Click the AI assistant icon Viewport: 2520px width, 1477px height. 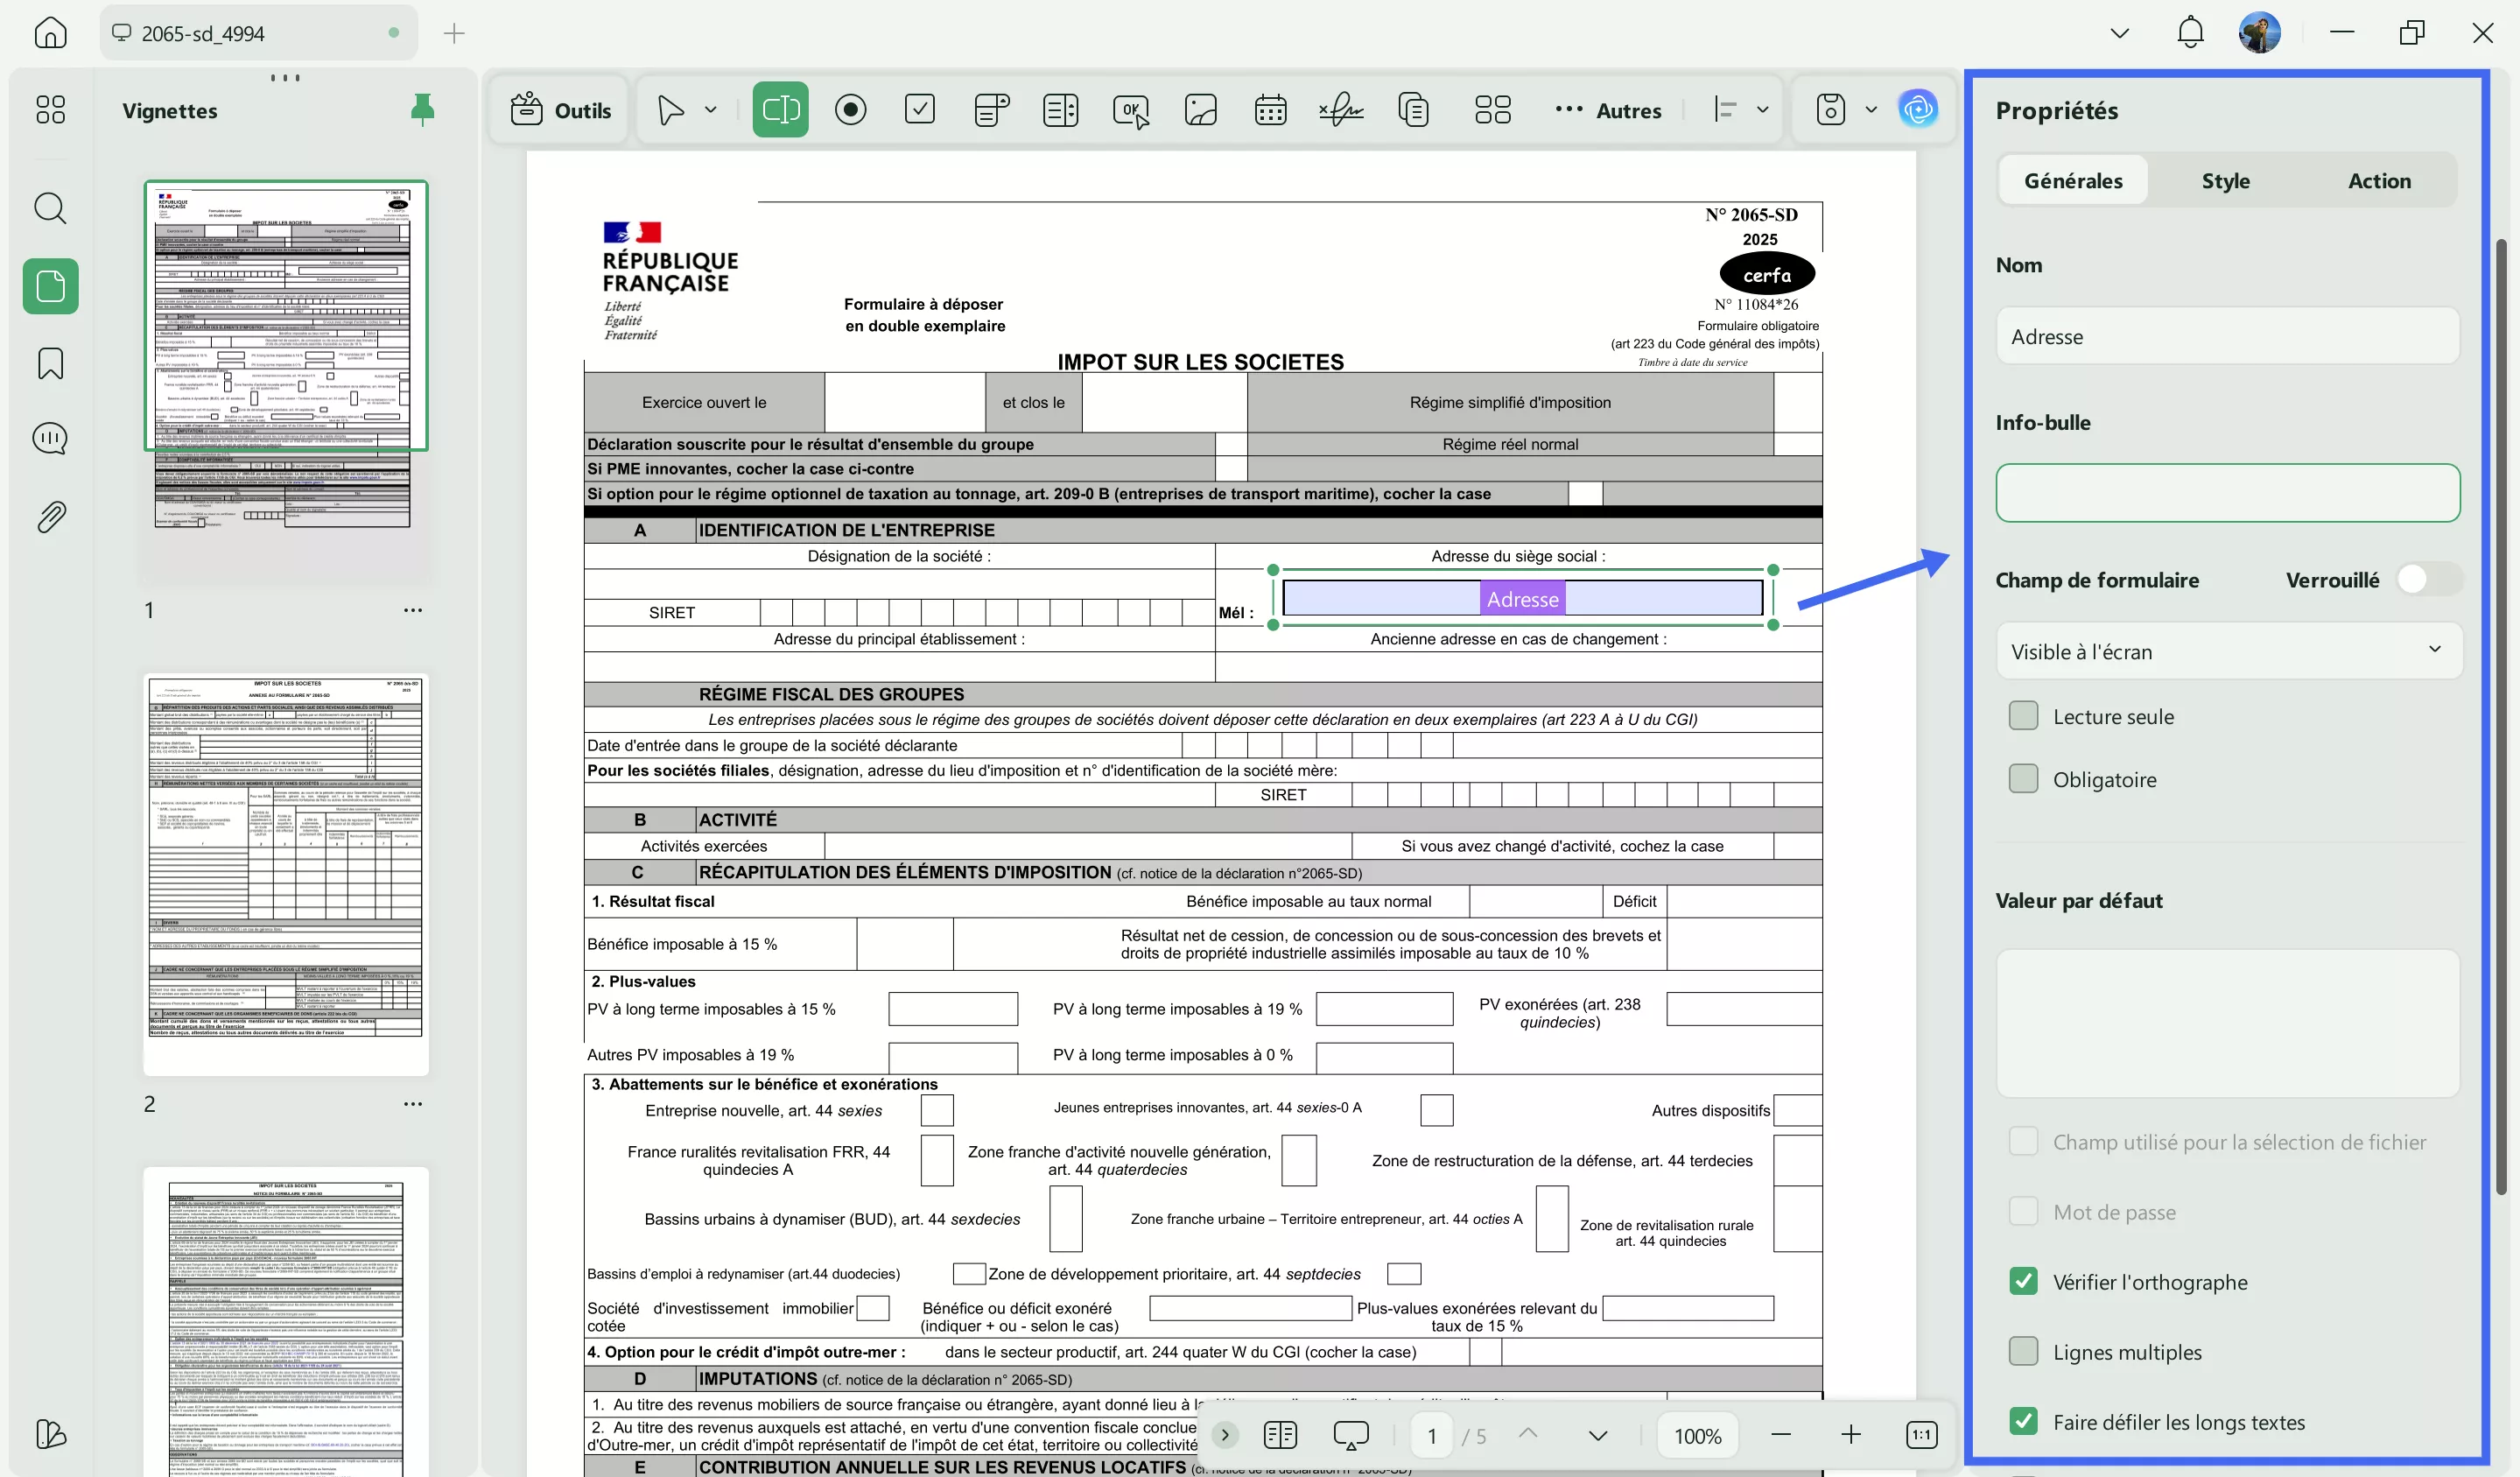pyautogui.click(x=1917, y=109)
